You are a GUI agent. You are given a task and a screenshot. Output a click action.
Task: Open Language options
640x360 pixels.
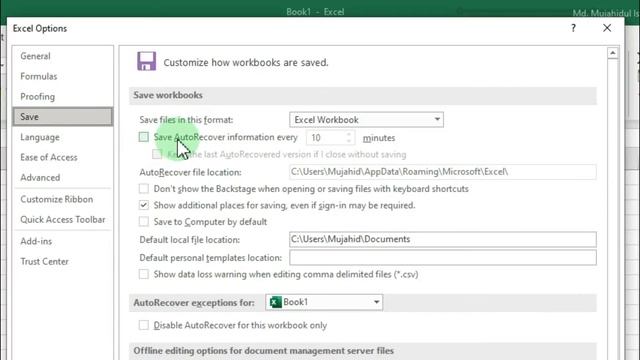[62, 137]
